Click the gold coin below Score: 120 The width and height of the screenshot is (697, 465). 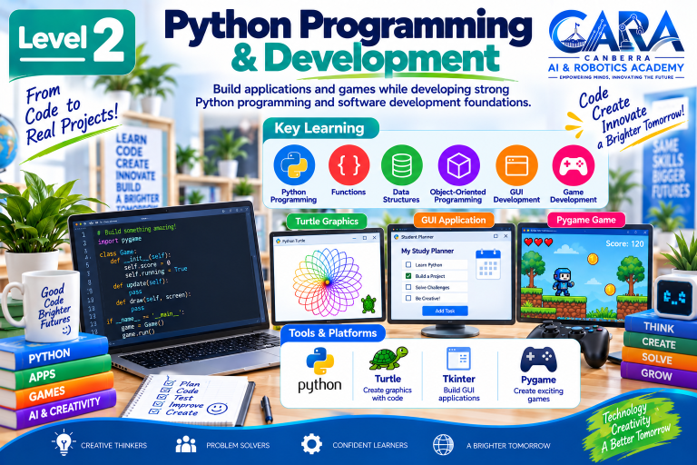coord(593,258)
